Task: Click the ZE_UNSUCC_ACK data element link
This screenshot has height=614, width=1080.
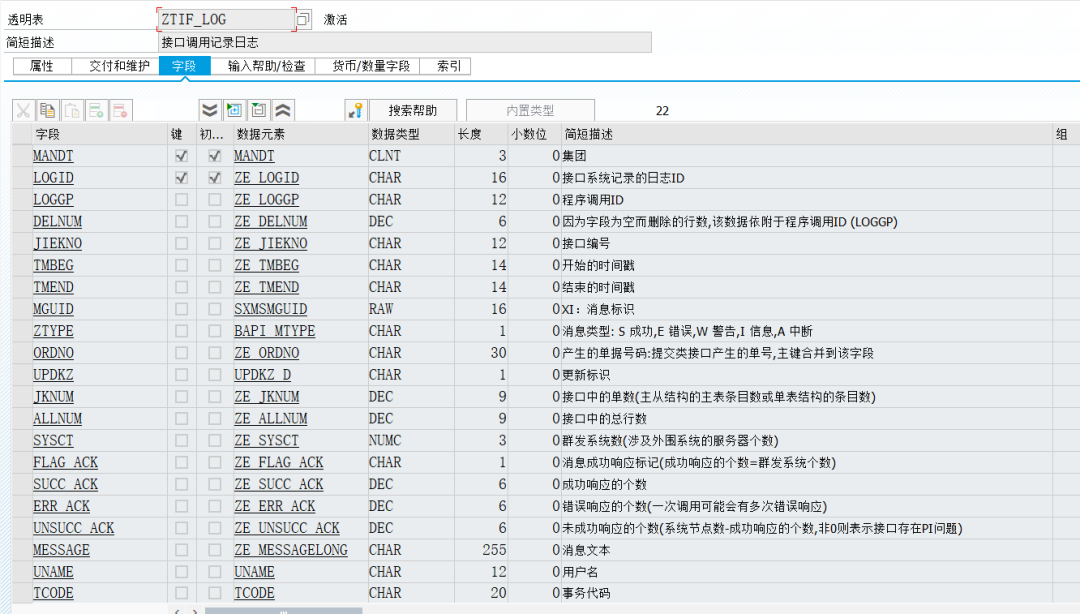Action: click(287, 528)
